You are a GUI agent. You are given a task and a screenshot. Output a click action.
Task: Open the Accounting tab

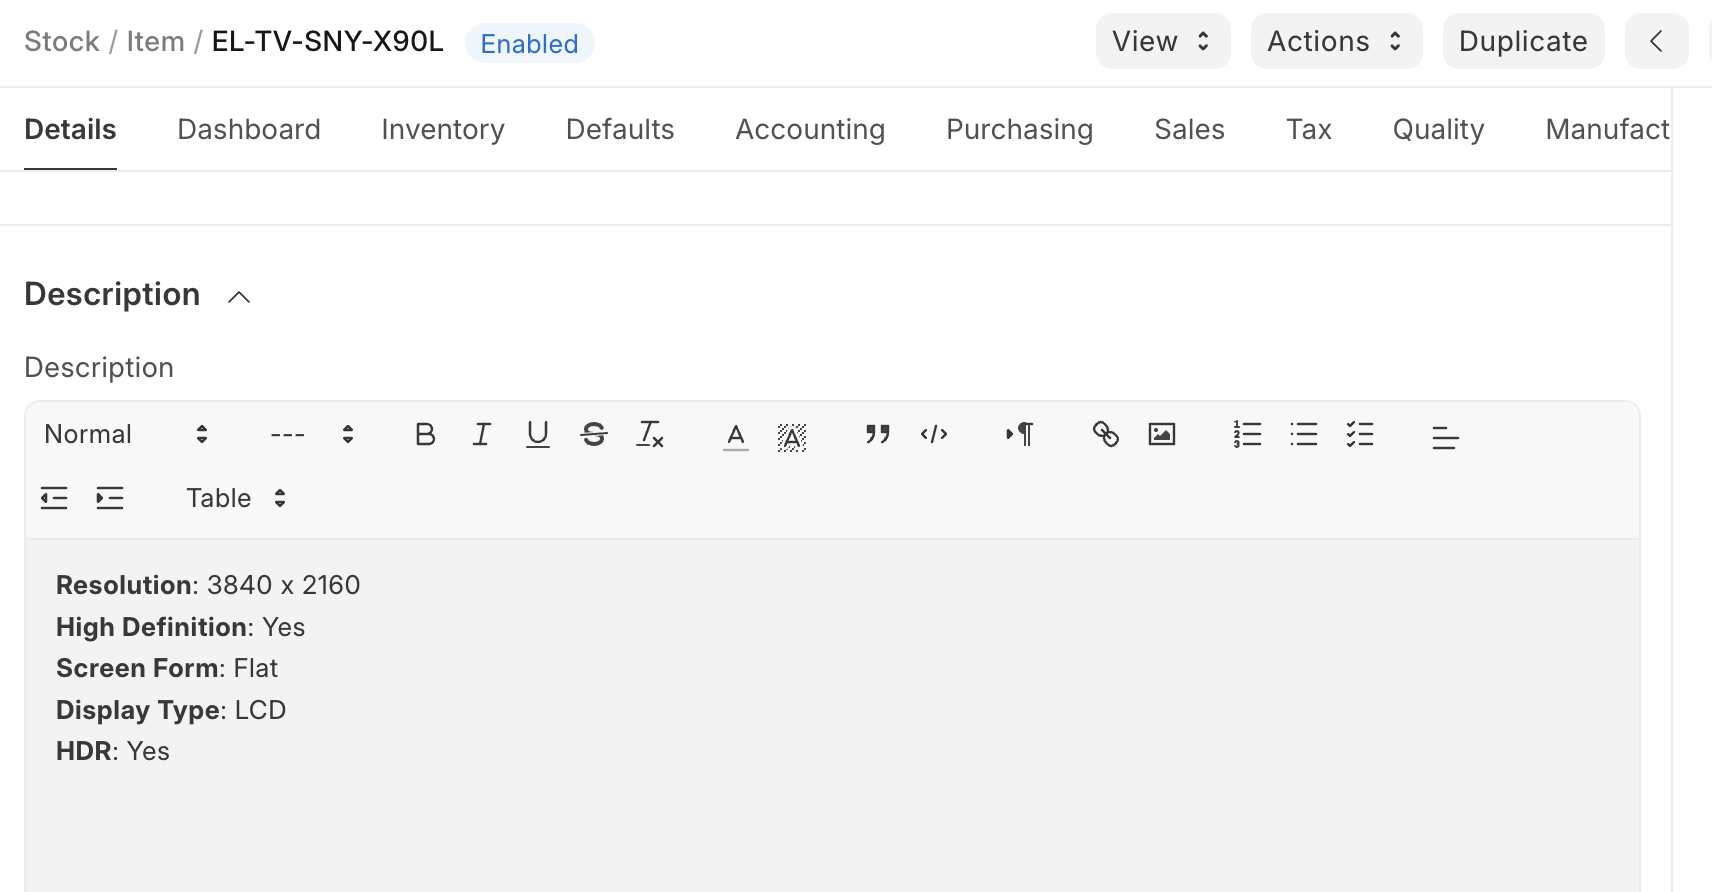810,129
